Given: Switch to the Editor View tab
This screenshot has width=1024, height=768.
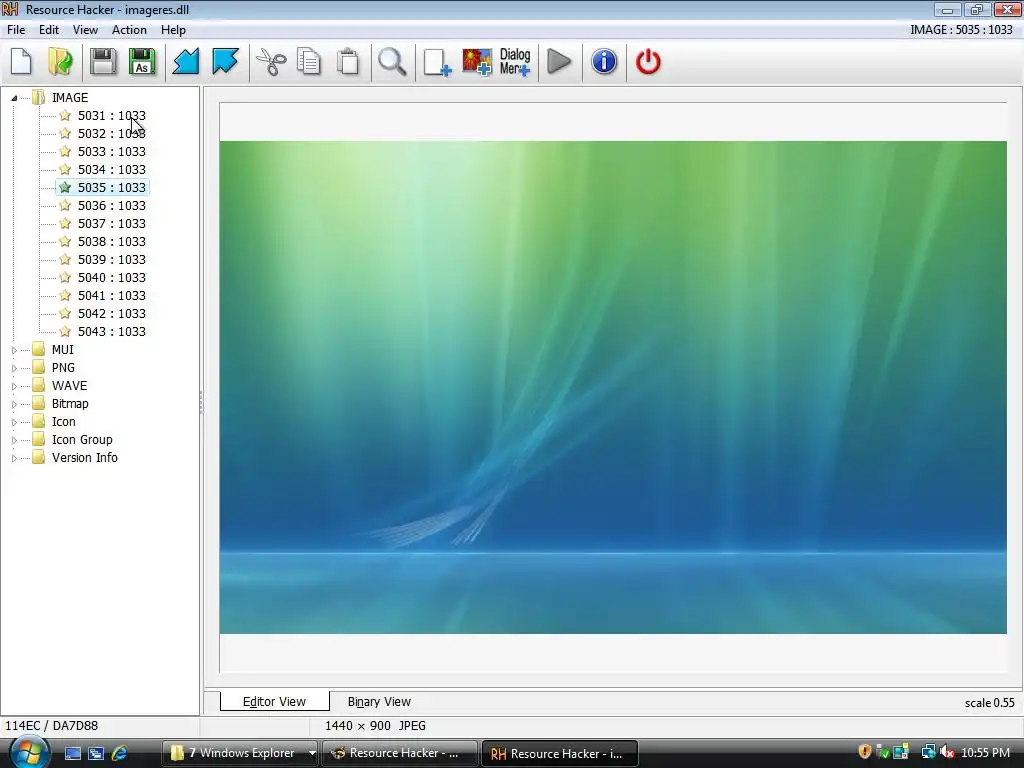Looking at the screenshot, I should [x=274, y=701].
